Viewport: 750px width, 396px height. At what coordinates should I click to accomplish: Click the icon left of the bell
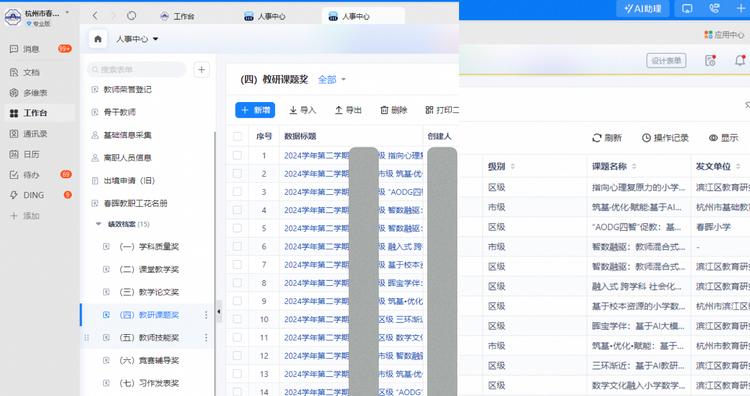pos(710,61)
